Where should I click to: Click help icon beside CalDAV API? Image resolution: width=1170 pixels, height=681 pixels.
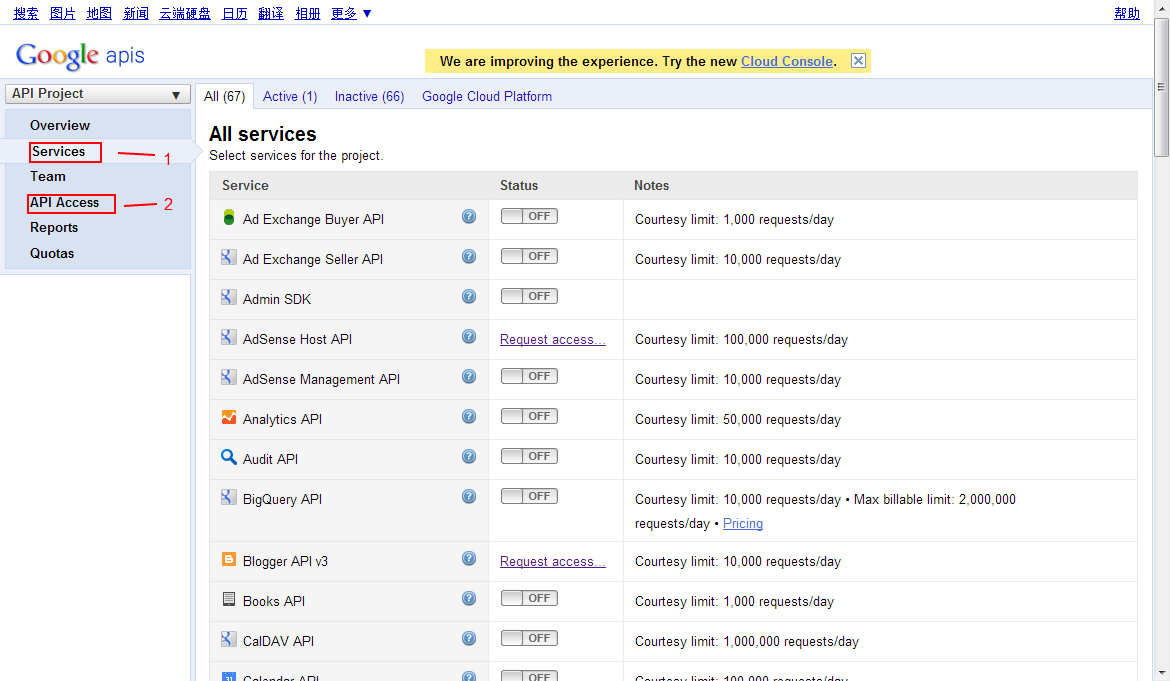coord(468,639)
